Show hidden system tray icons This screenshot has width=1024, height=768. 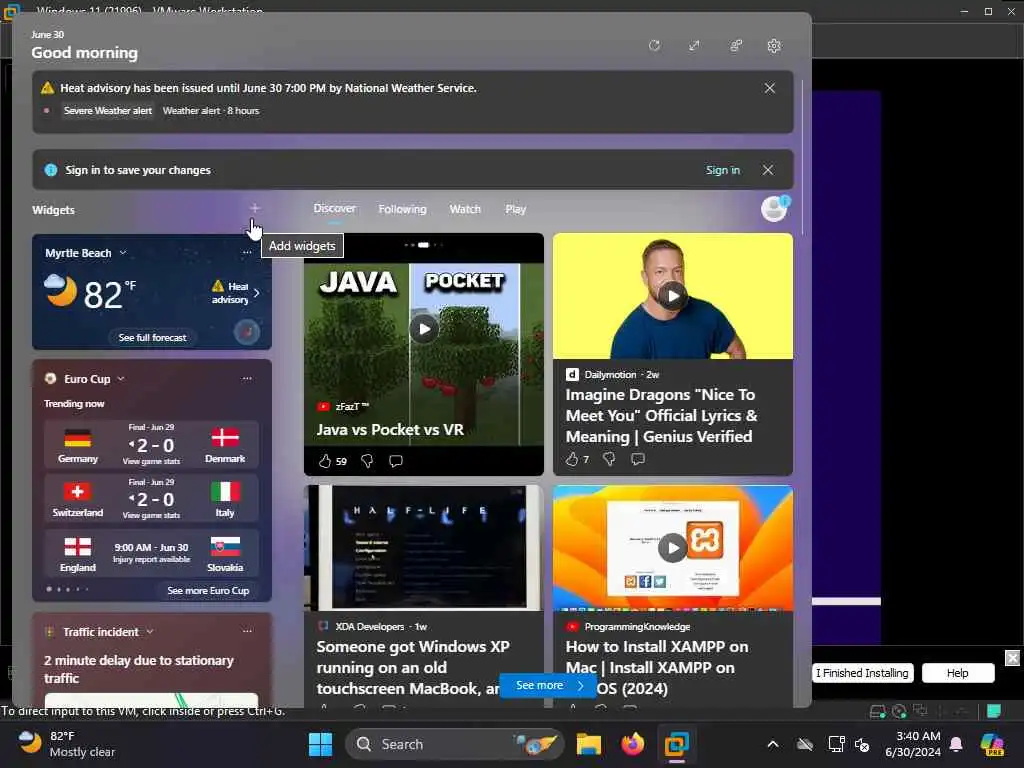click(773, 744)
